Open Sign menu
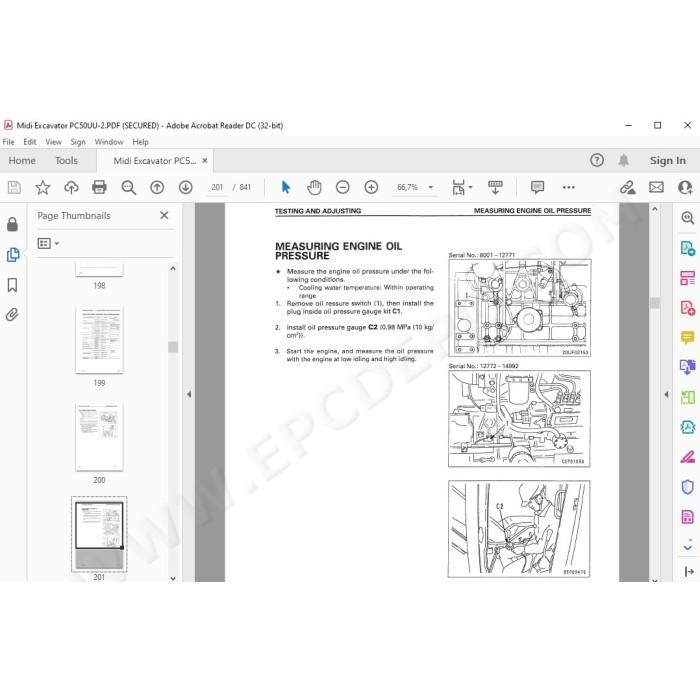The height and width of the screenshot is (700, 700). click(78, 142)
